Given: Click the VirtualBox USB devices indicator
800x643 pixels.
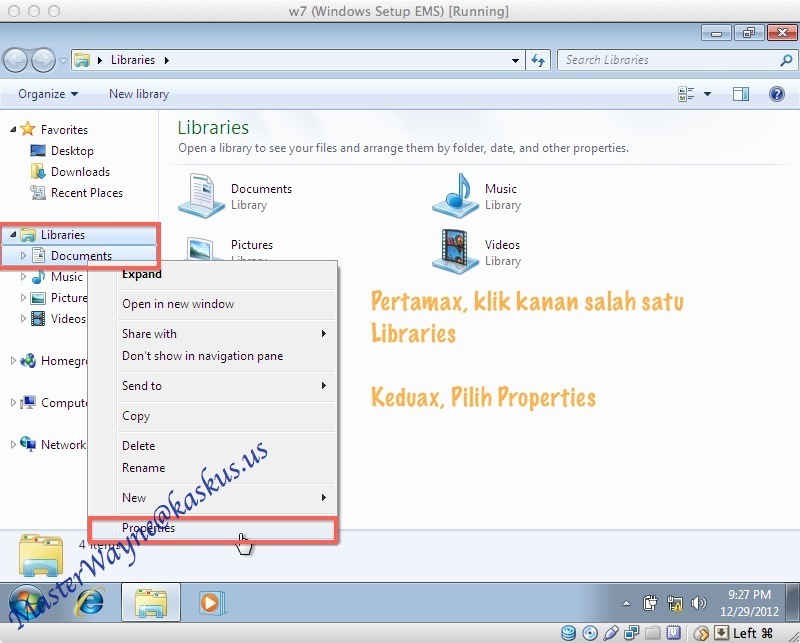Looking at the screenshot, I should pos(611,633).
